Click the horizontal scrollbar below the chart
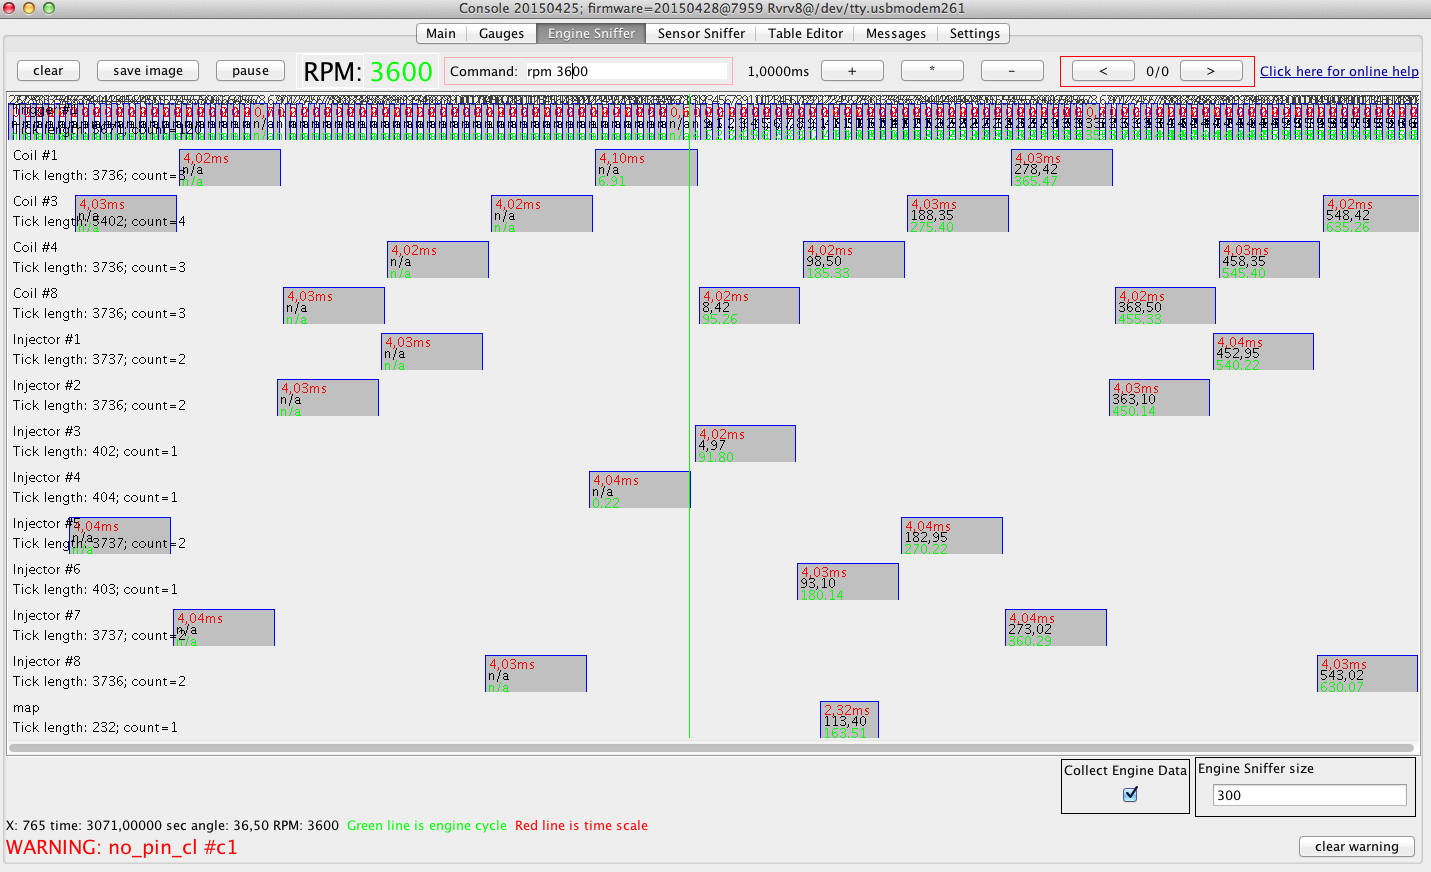 pos(711,747)
